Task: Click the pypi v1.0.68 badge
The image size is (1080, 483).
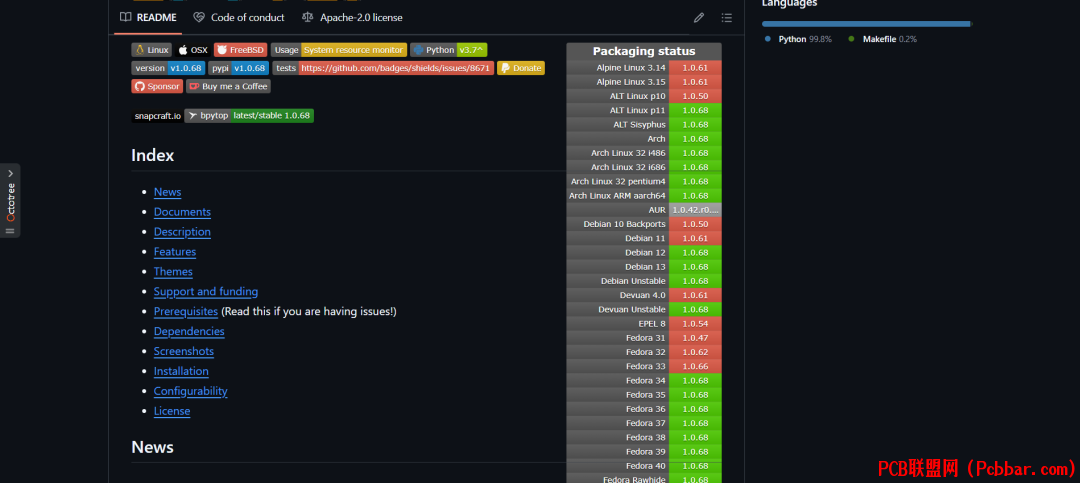Action: 238,68
